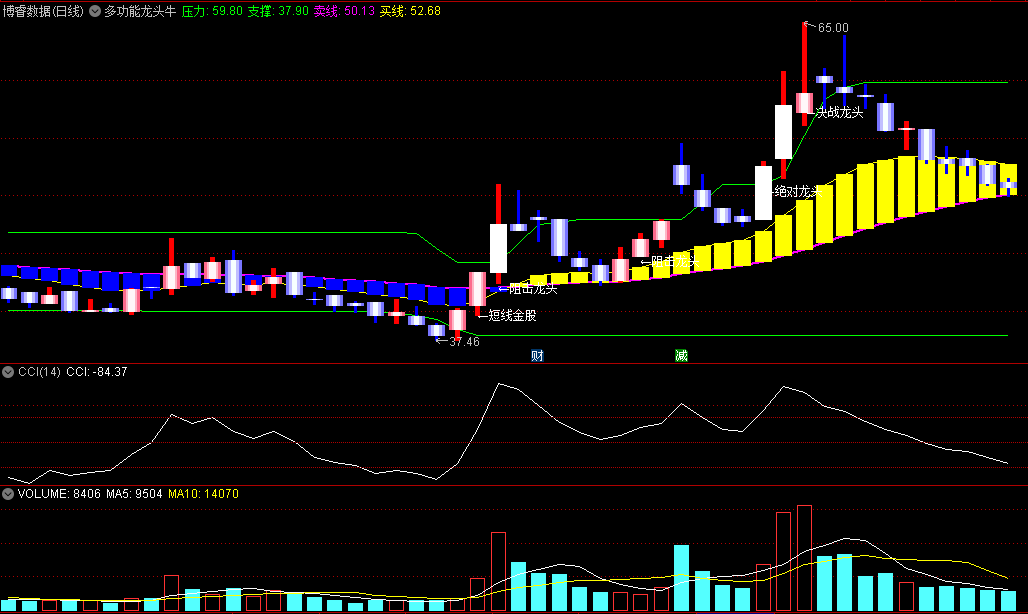Click the 37.46 low price label
This screenshot has width=1028, height=614.
(x=464, y=341)
